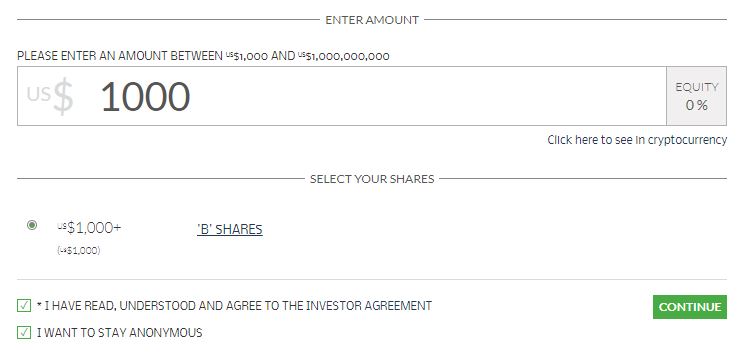Click the small US currency prefix

38,94
